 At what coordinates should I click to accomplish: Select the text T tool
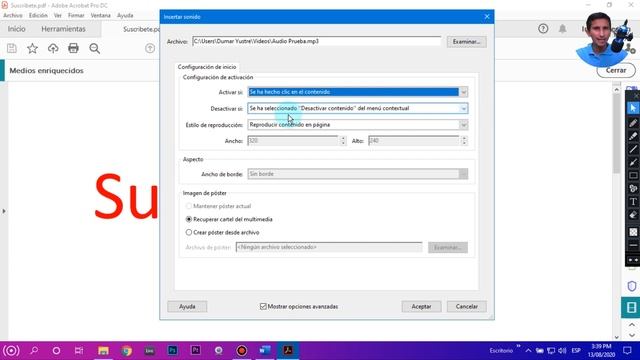[633, 202]
